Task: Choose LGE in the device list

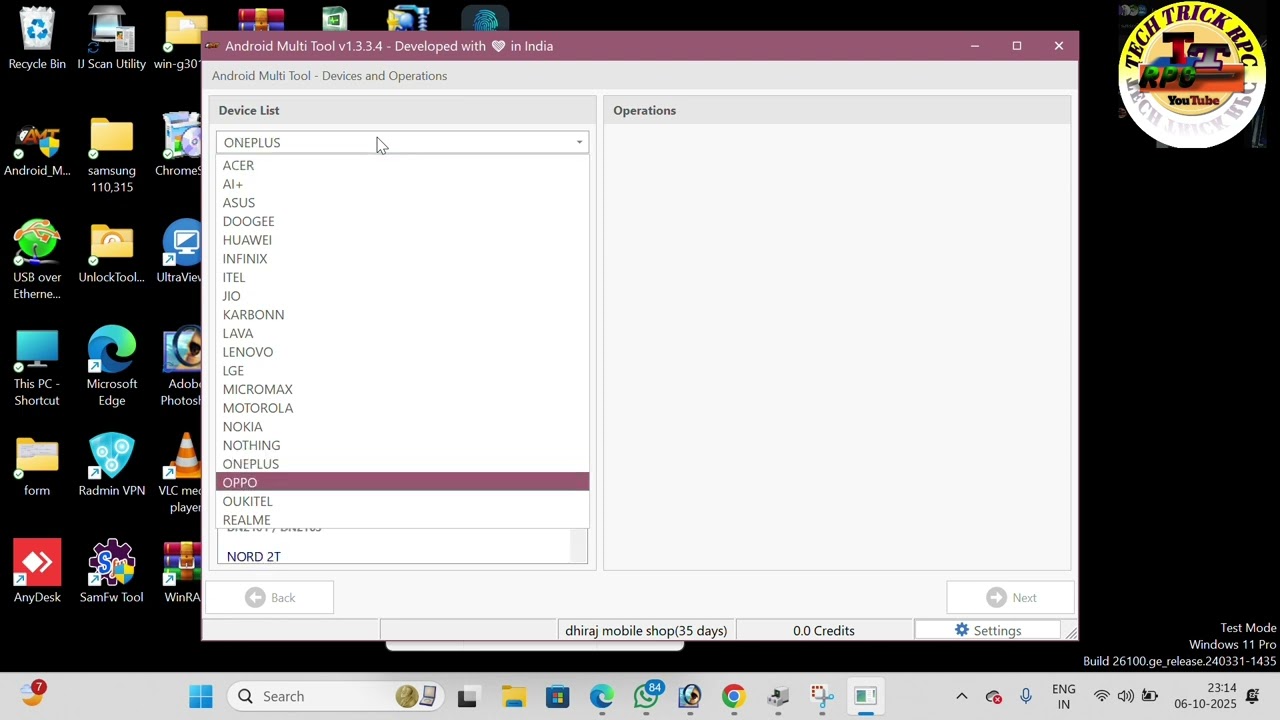Action: [402, 371]
